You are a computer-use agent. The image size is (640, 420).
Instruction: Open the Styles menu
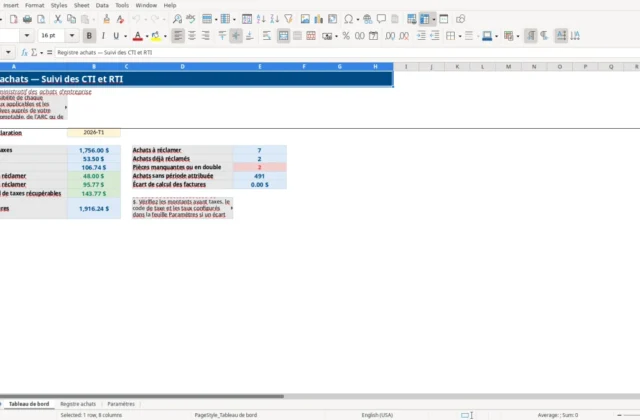coord(59,5)
